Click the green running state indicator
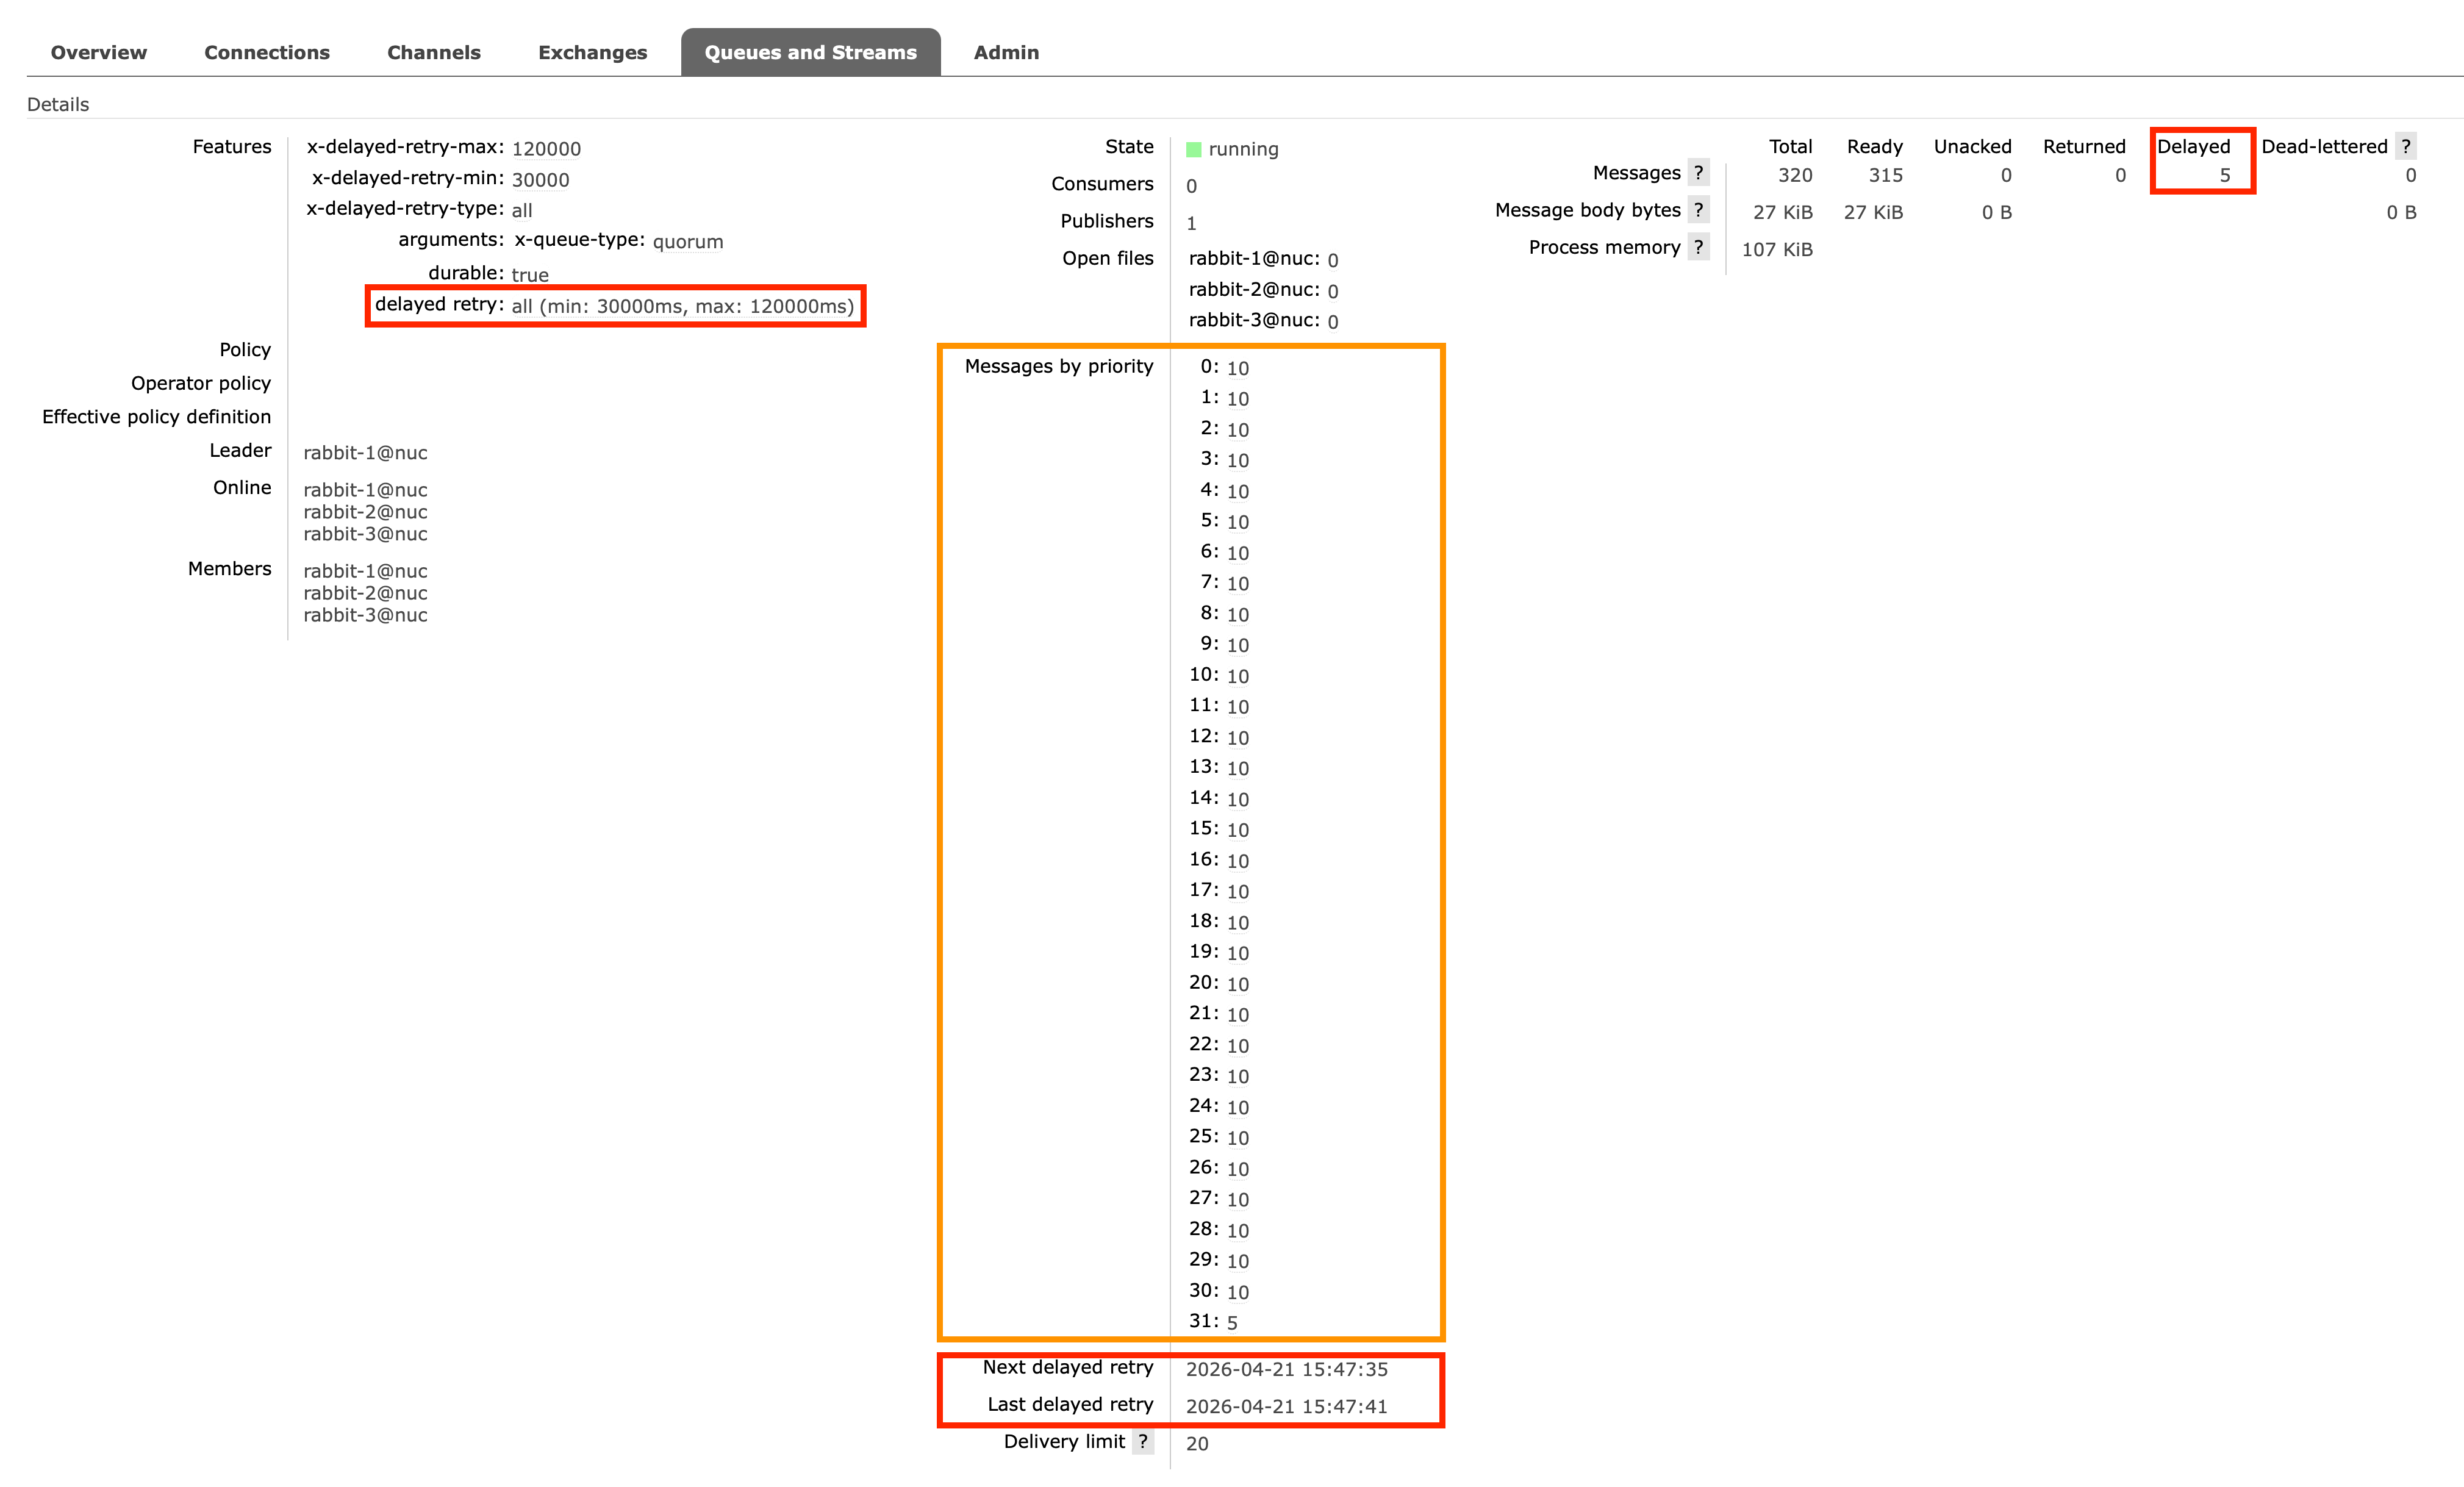Image resolution: width=2464 pixels, height=1487 pixels. click(x=1194, y=148)
